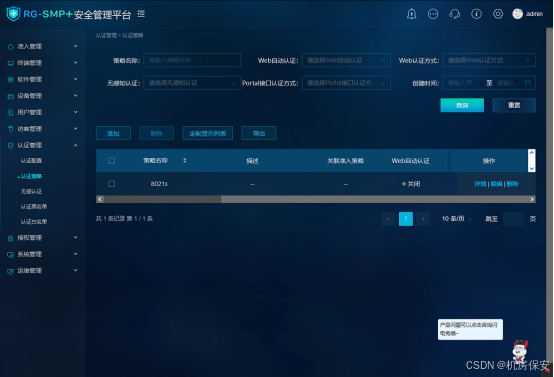Click the 准入管理 sidebar icon
Viewport: 554px width, 377px height.
11,47
